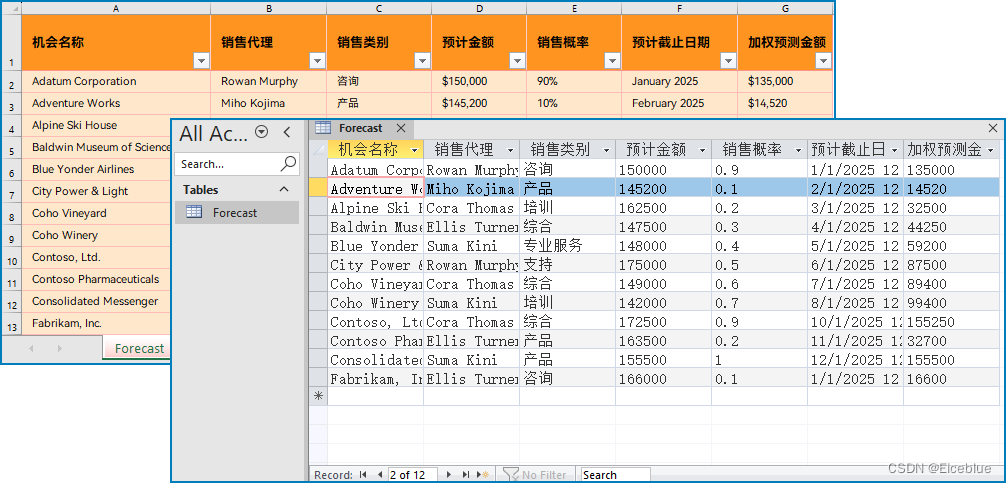
Task: Click the navigation pane Search box
Action: [228, 164]
